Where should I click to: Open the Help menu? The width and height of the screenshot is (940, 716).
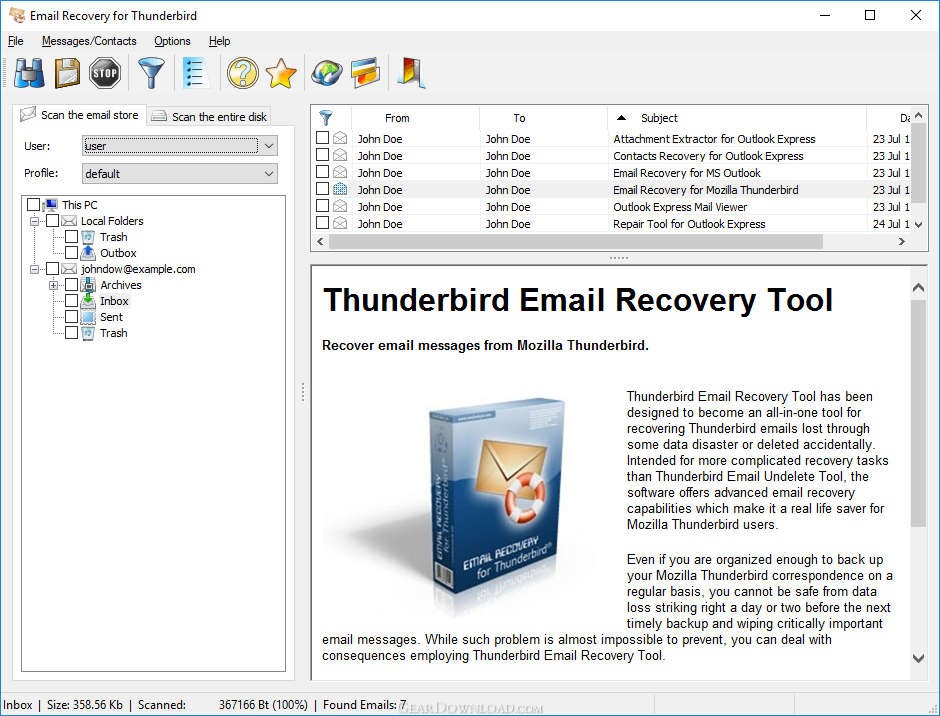coord(219,41)
